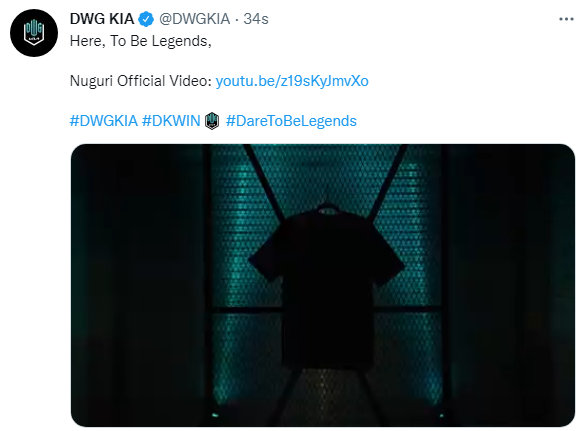
Task: Click the "Nuguri Official Video:" text
Action: (x=141, y=81)
